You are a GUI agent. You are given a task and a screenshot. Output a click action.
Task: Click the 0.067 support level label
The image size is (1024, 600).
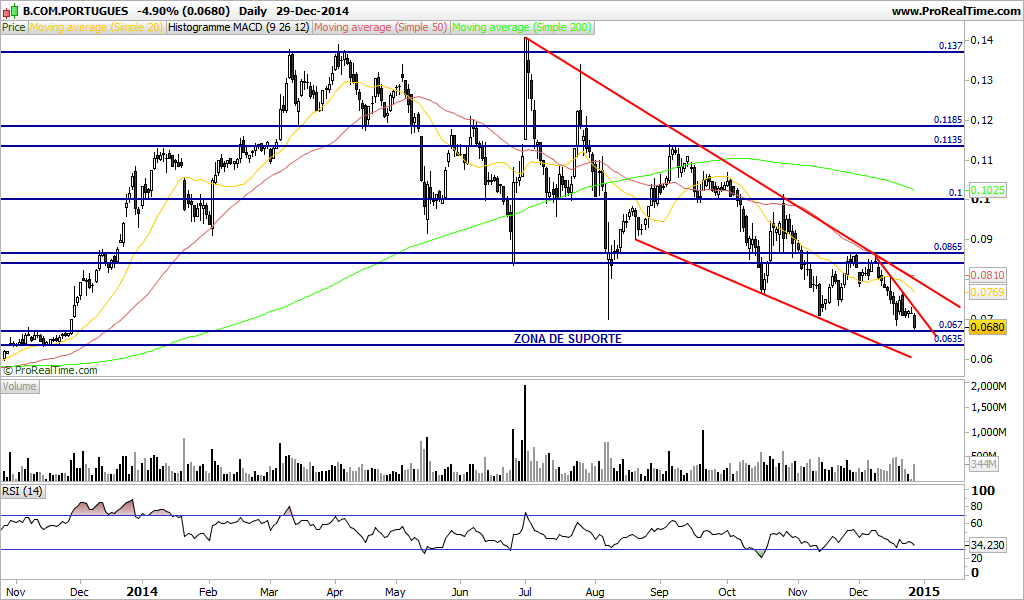[950, 324]
